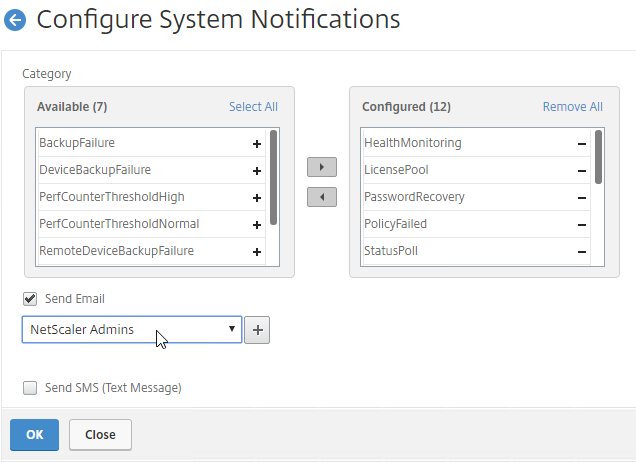636x462 pixels.
Task: Click Remove All in Configured list
Action: [x=572, y=107]
